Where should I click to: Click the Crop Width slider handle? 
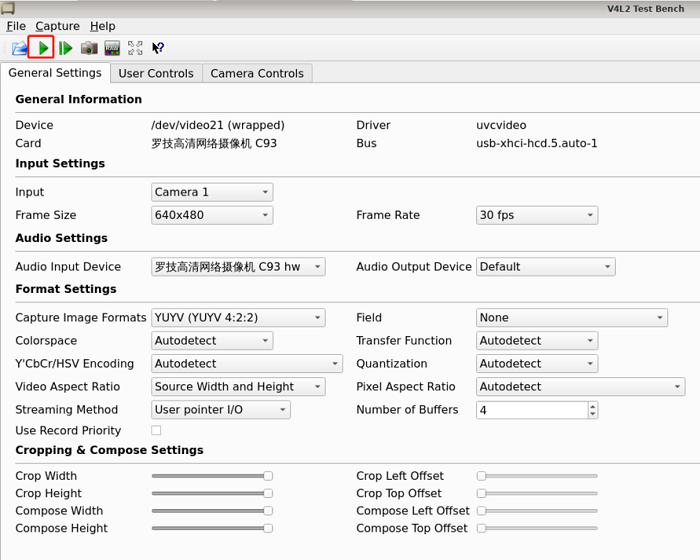[268, 477]
